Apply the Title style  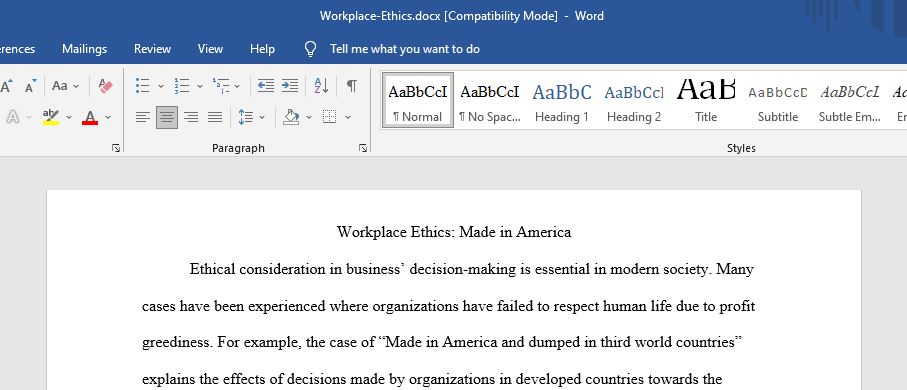click(706, 100)
